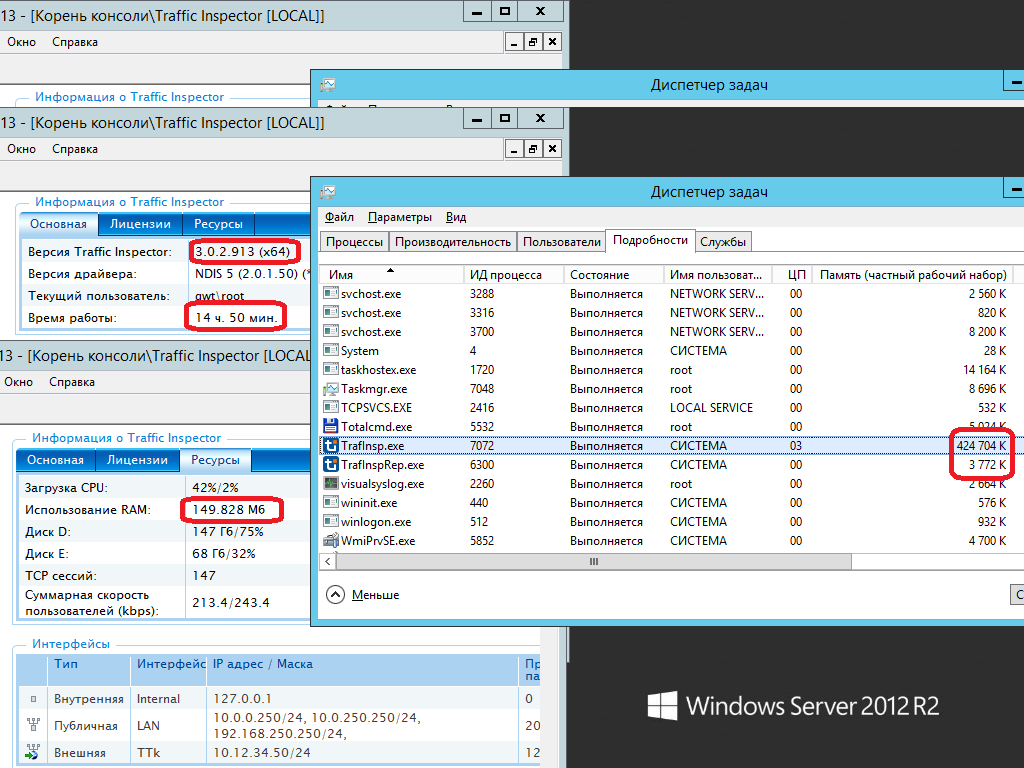Click the 424 704 K memory value
The height and width of the screenshot is (768, 1024).
(x=982, y=446)
